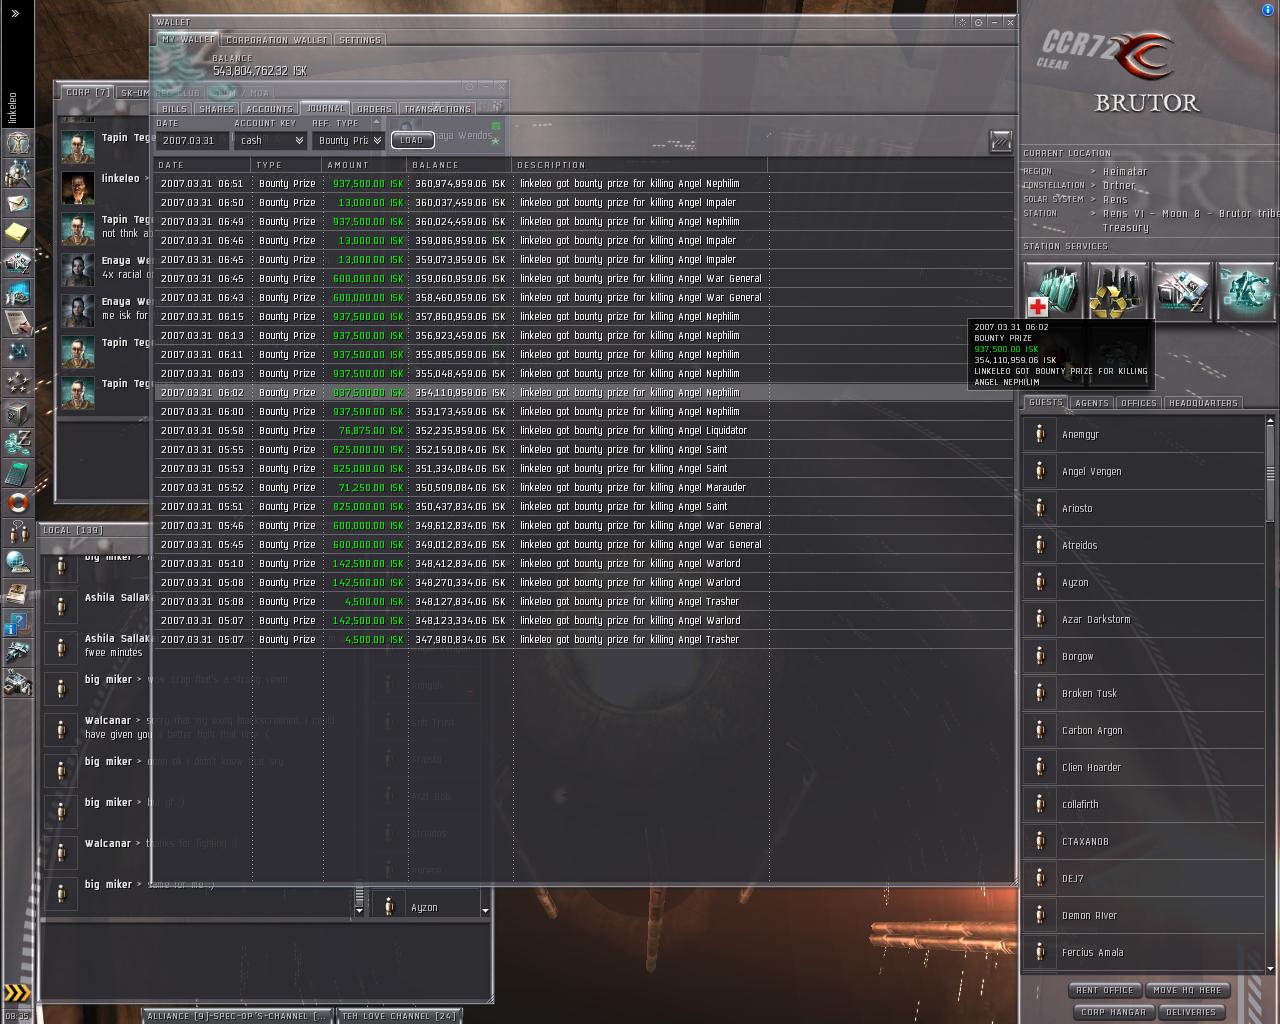Image resolution: width=1280 pixels, height=1024 pixels.
Task: Switch to the Corporation Wallet tab
Action: [277, 40]
